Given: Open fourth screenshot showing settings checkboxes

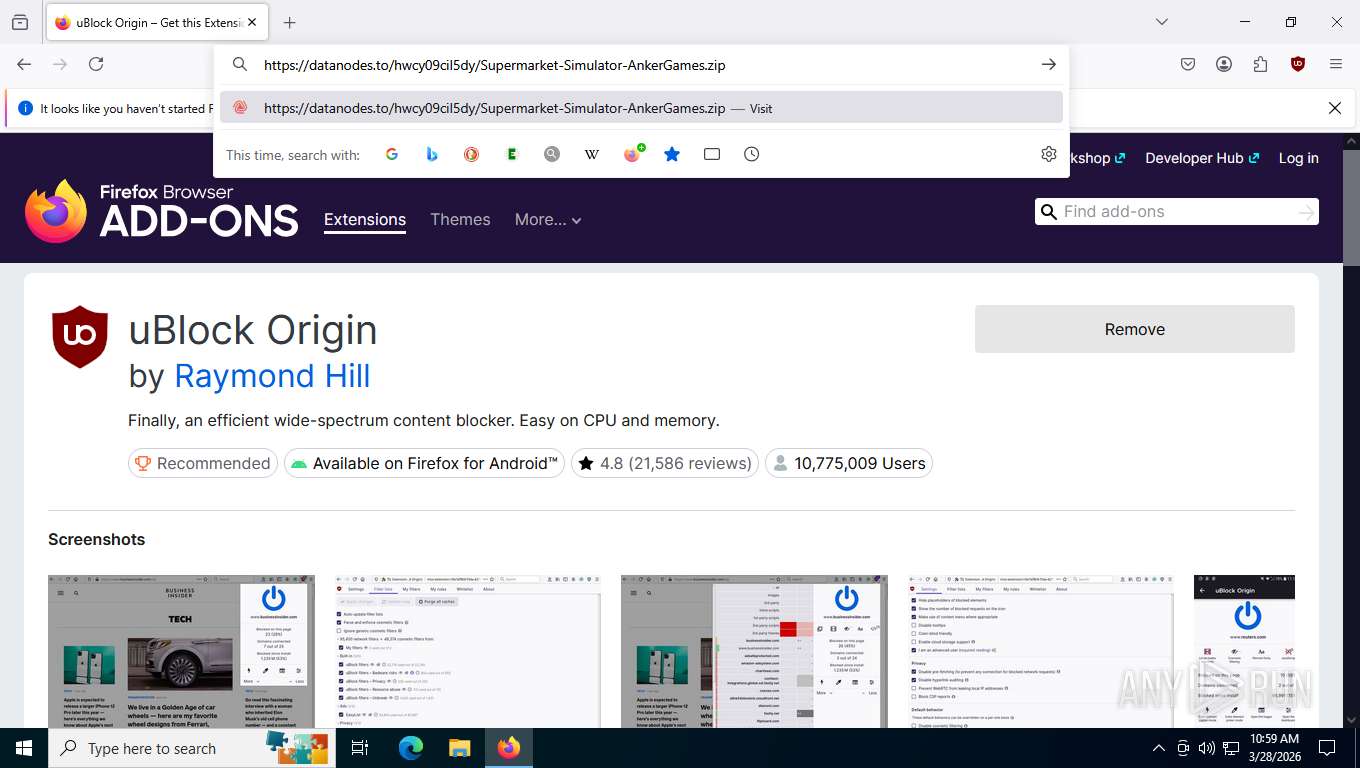Looking at the screenshot, I should (x=1041, y=651).
